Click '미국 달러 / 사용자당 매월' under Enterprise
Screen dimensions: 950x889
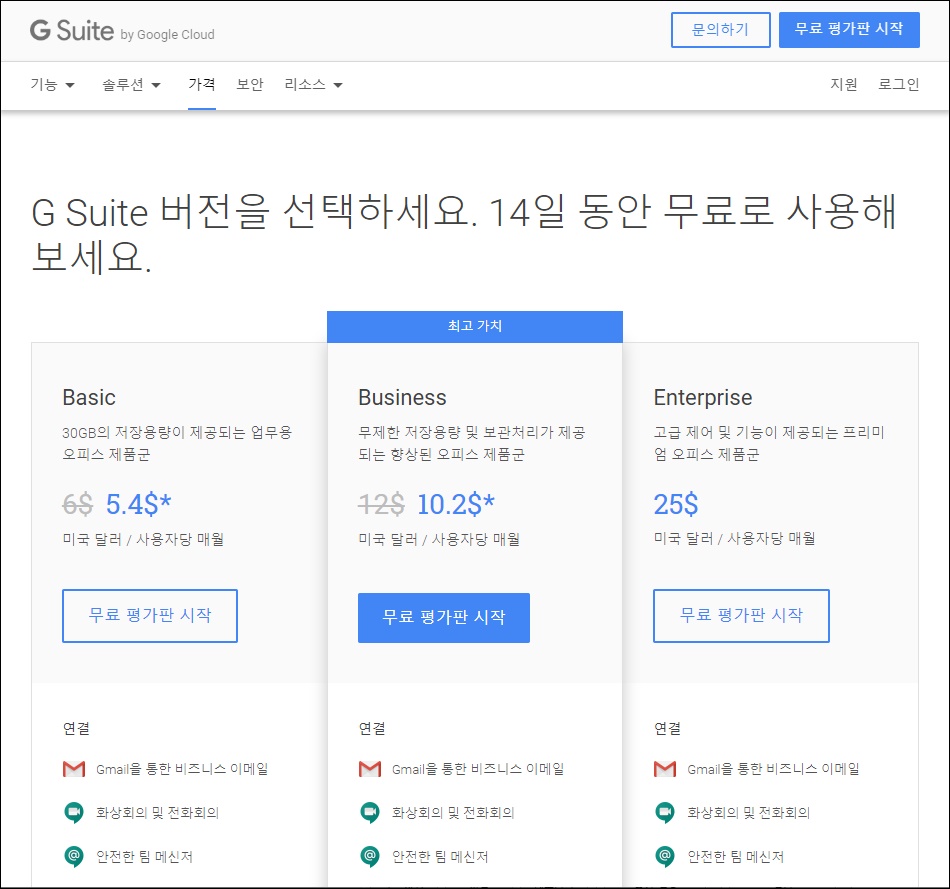point(734,539)
